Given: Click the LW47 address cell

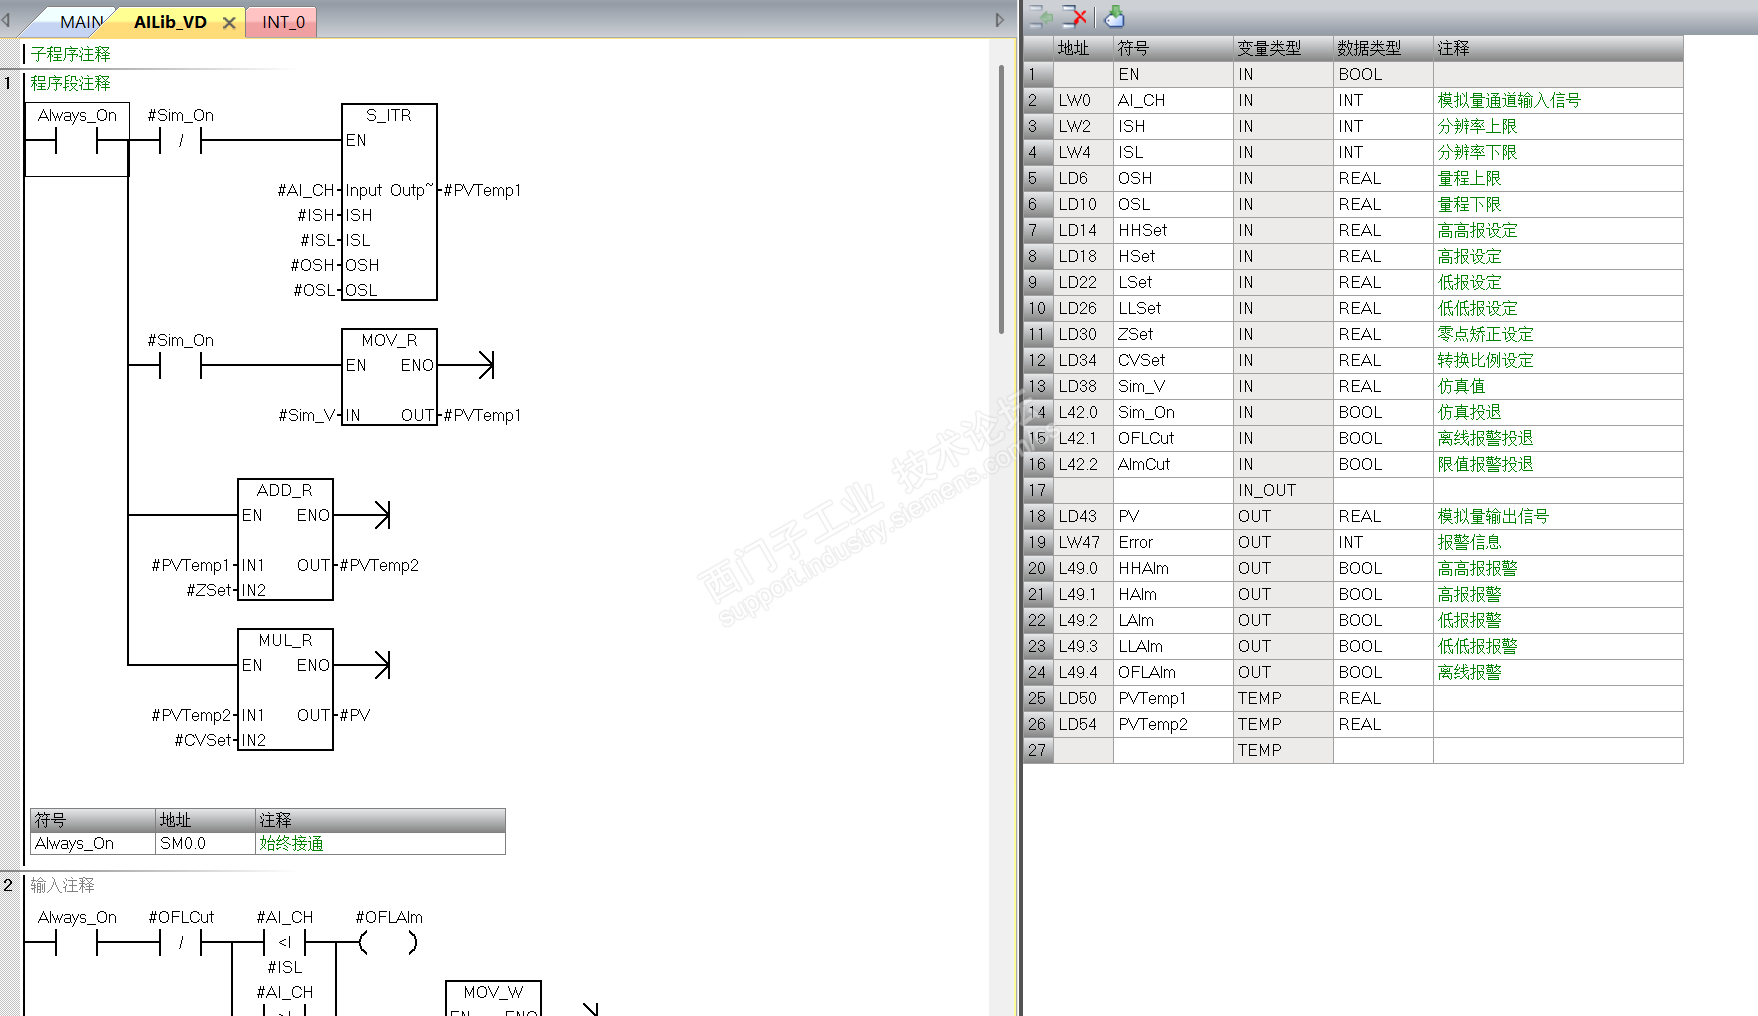Looking at the screenshot, I should (x=1083, y=542).
